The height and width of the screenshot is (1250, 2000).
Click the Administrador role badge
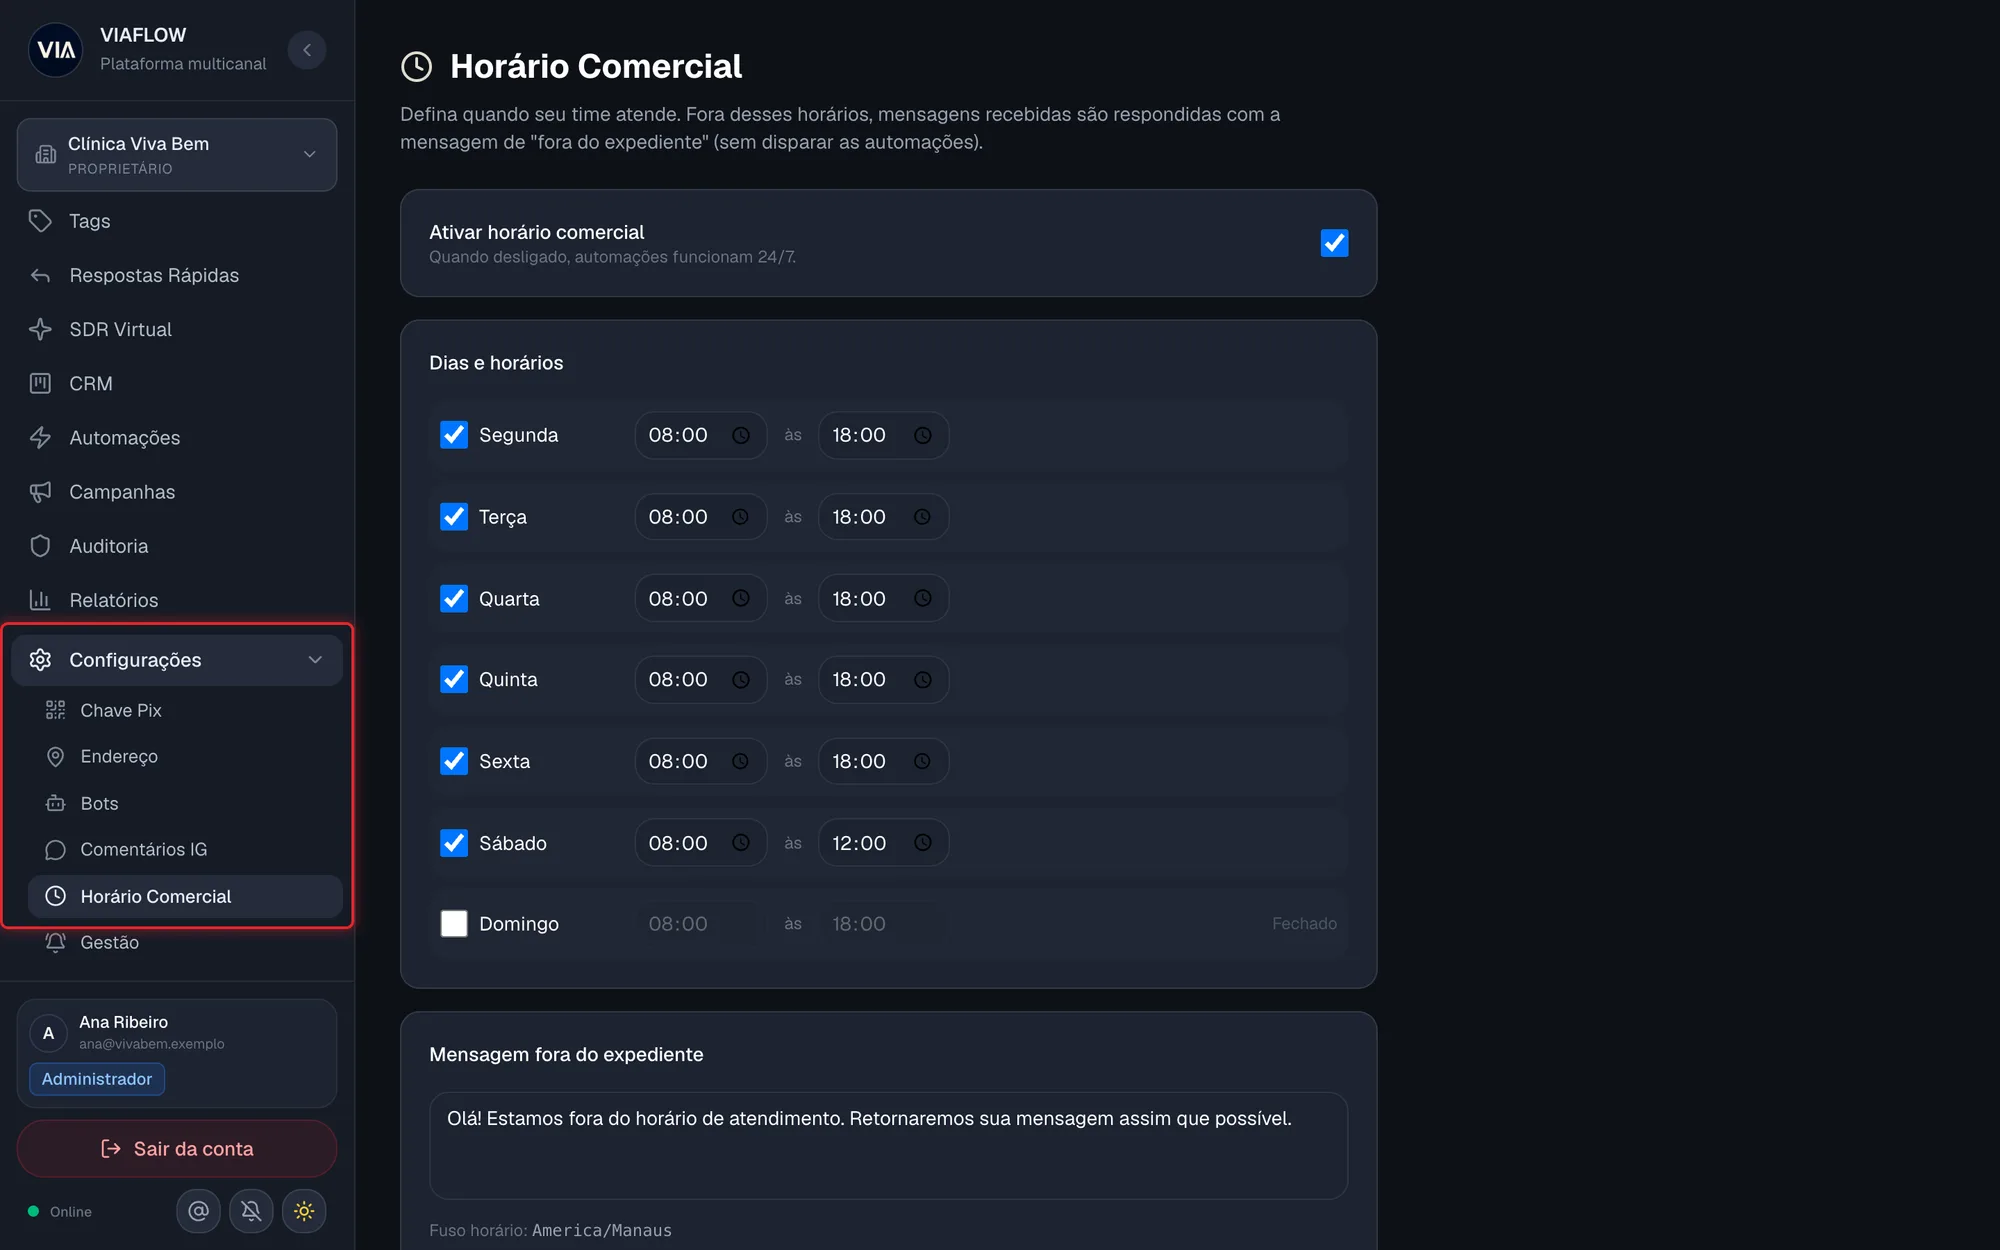tap(97, 1079)
